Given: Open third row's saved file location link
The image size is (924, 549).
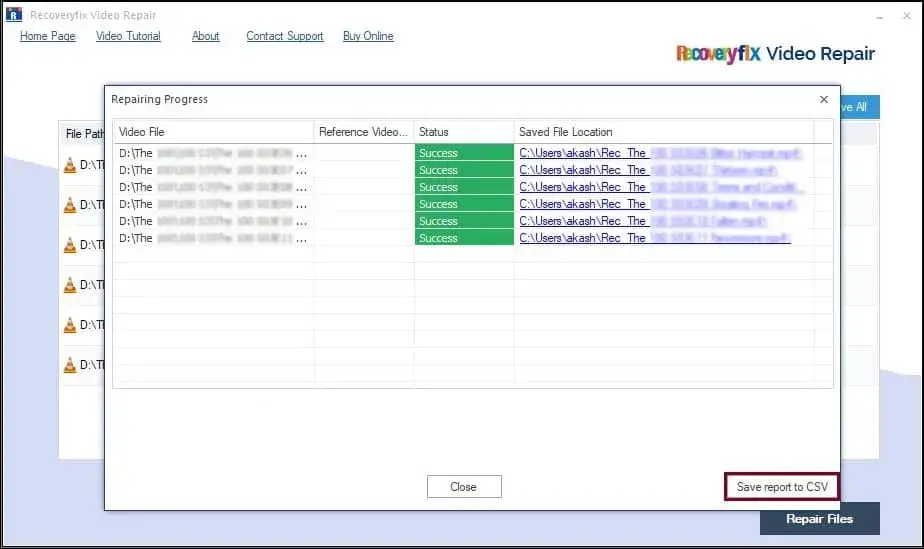Looking at the screenshot, I should pyautogui.click(x=661, y=187).
